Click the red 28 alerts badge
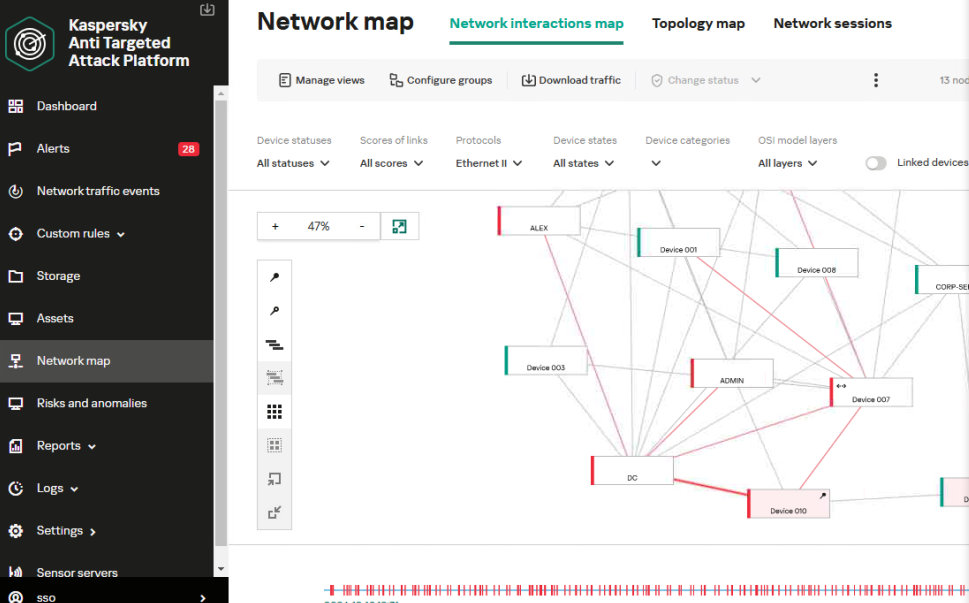969x603 pixels. (x=188, y=149)
